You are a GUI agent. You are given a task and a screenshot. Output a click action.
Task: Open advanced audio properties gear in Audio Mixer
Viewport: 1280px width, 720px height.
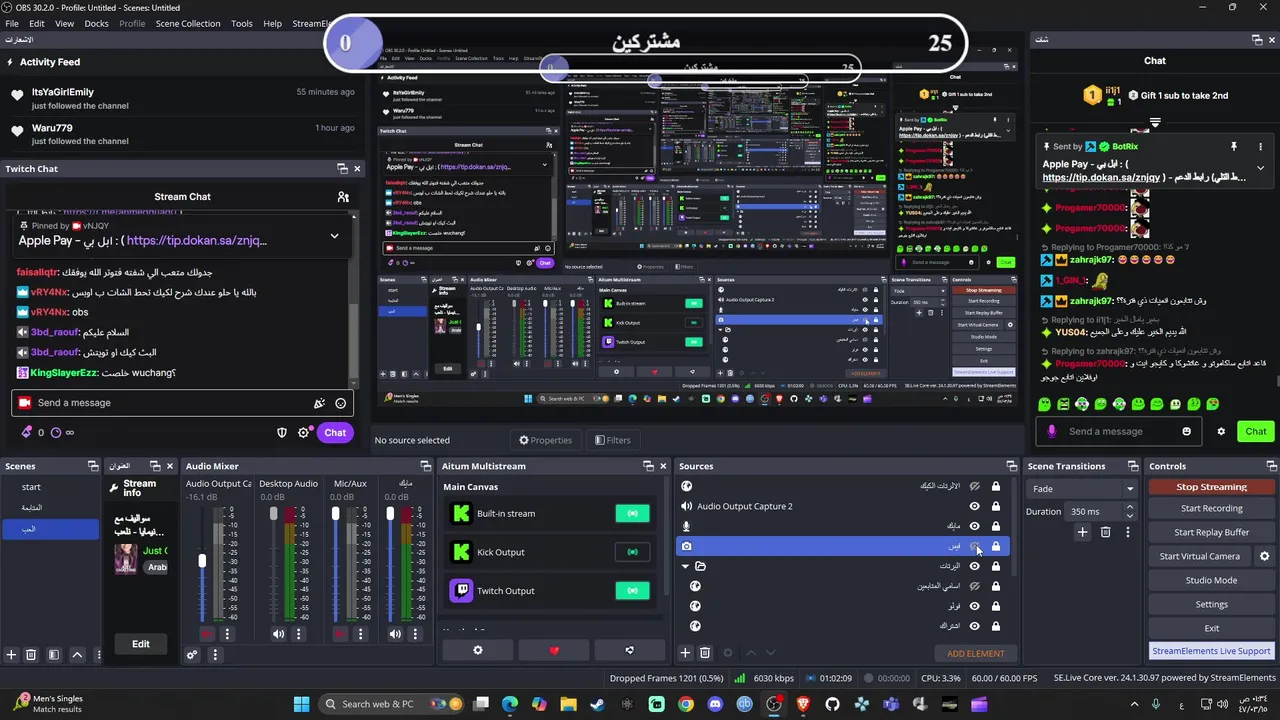pos(192,655)
